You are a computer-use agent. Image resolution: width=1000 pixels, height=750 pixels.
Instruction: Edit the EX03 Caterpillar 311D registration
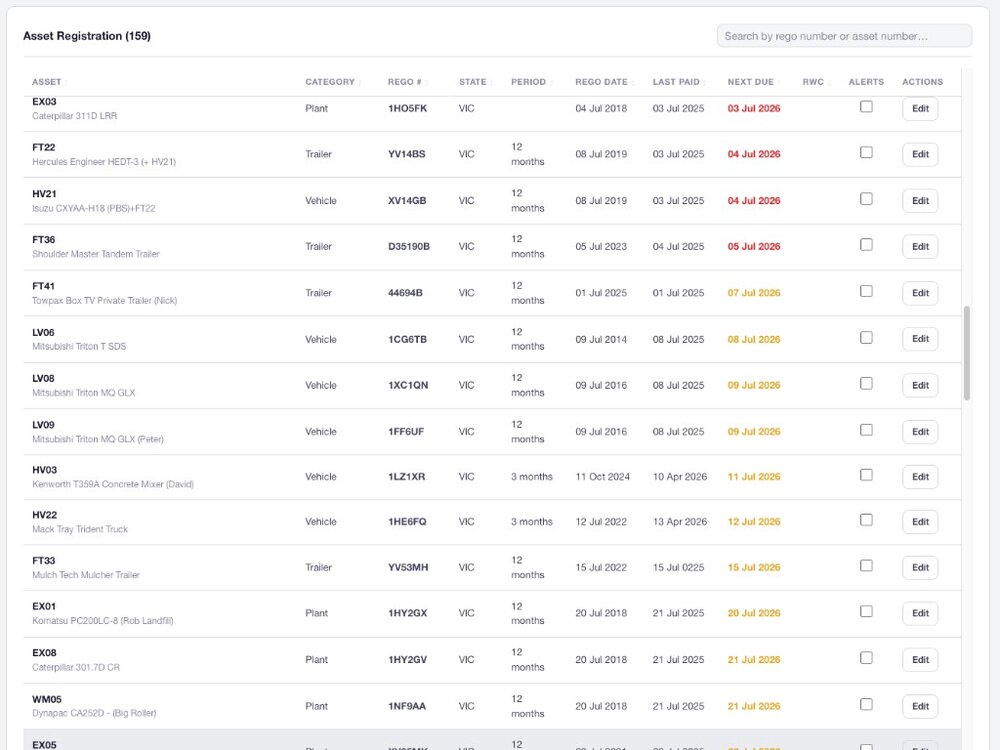(x=920, y=108)
